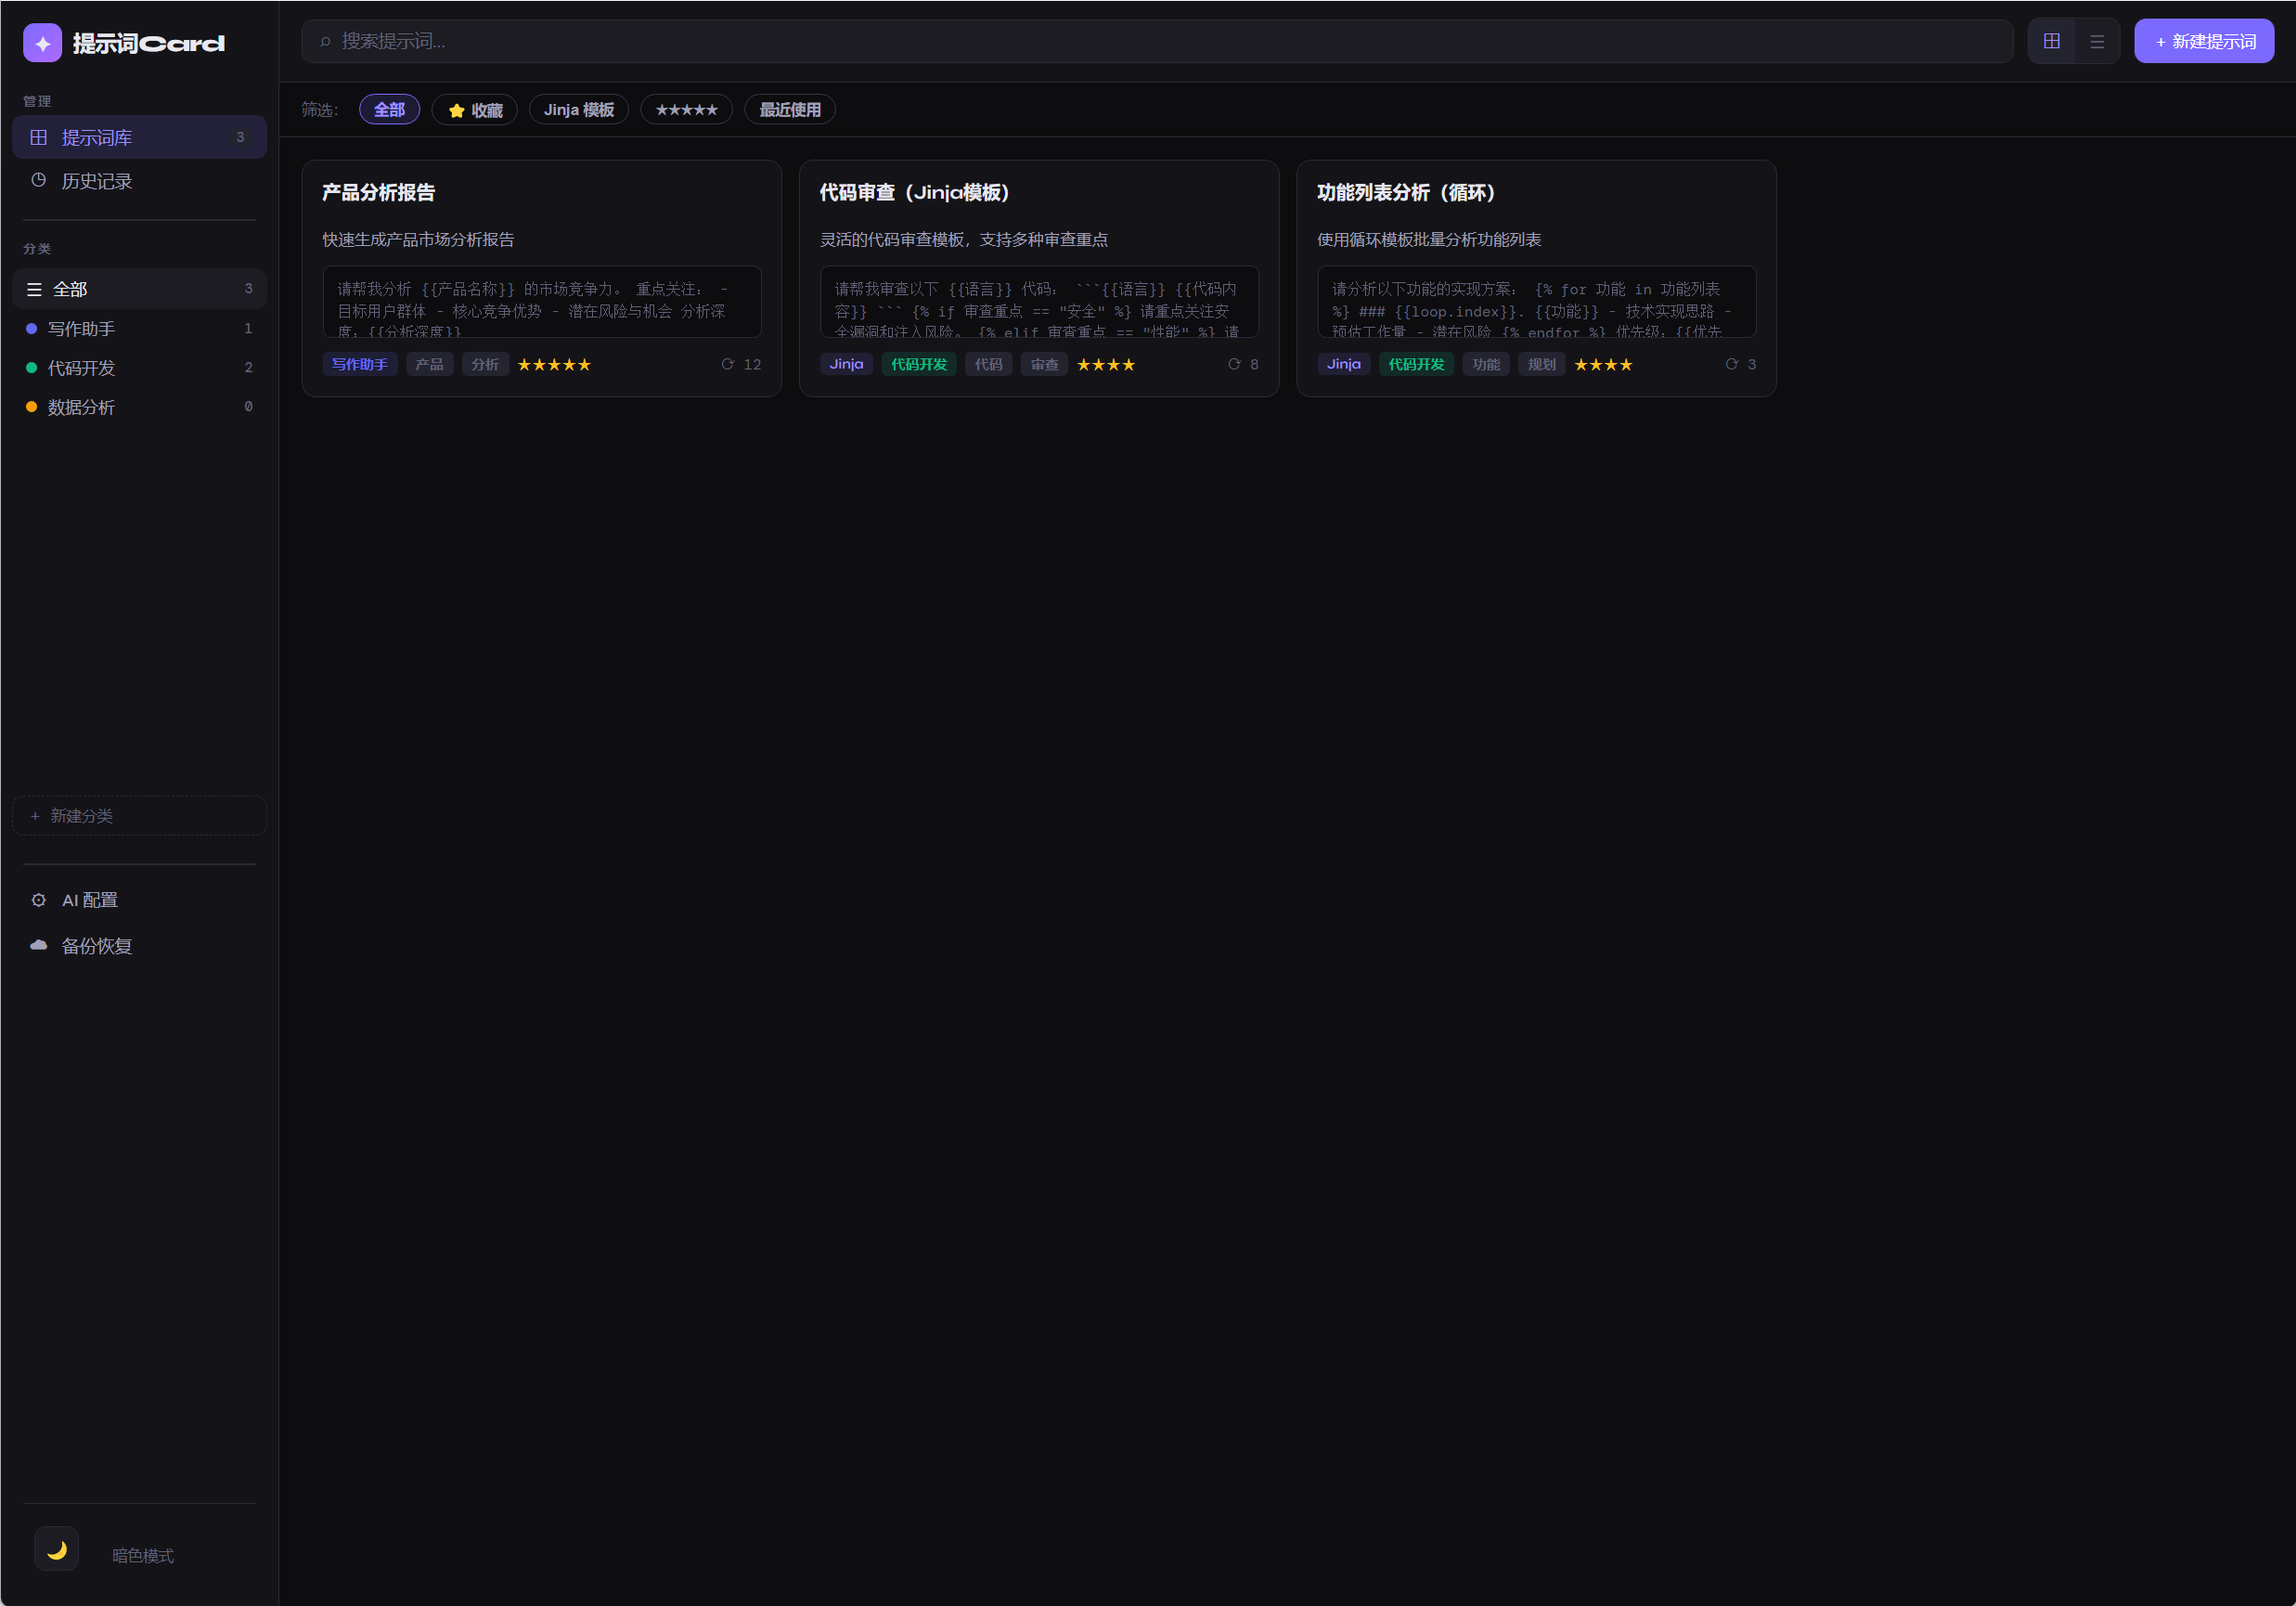Toggle the five-star rating filter
The width and height of the screenshot is (2296, 1606).
coord(686,110)
